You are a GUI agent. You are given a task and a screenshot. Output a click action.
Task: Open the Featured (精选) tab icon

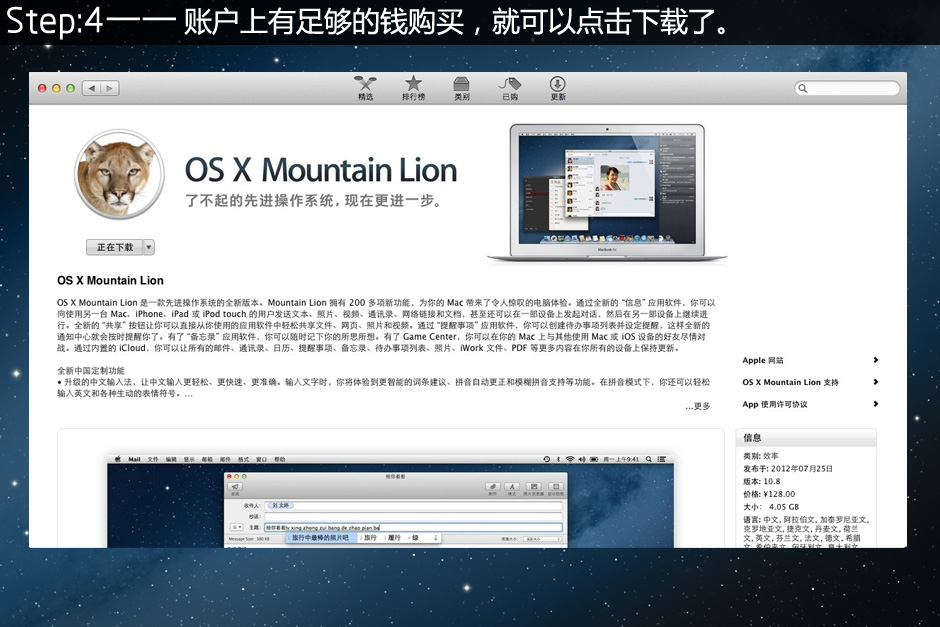(365, 88)
